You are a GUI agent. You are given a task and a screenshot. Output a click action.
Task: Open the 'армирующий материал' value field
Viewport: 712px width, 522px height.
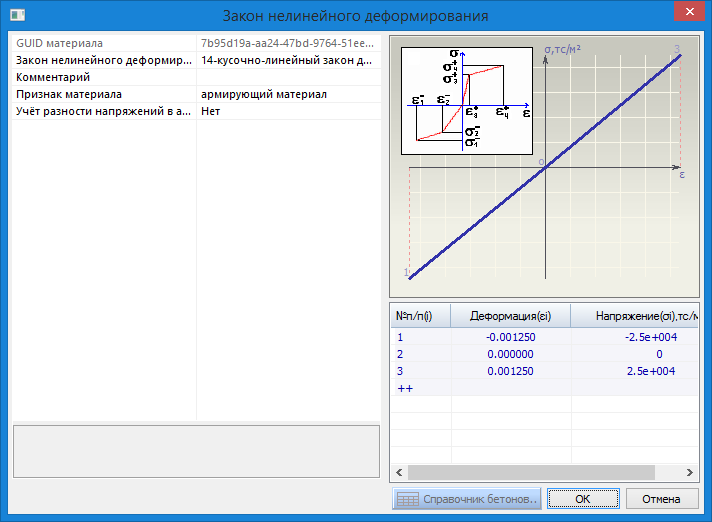coord(288,94)
